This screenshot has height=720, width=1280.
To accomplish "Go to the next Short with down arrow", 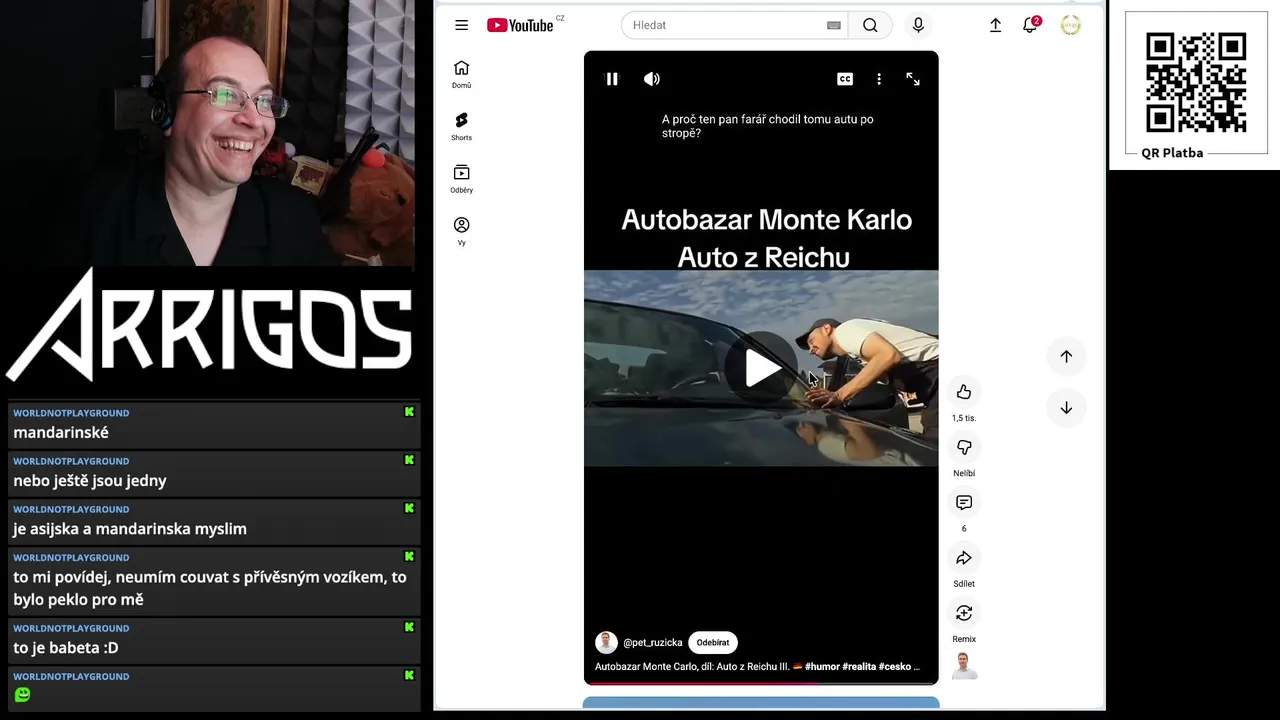I will (x=1066, y=408).
